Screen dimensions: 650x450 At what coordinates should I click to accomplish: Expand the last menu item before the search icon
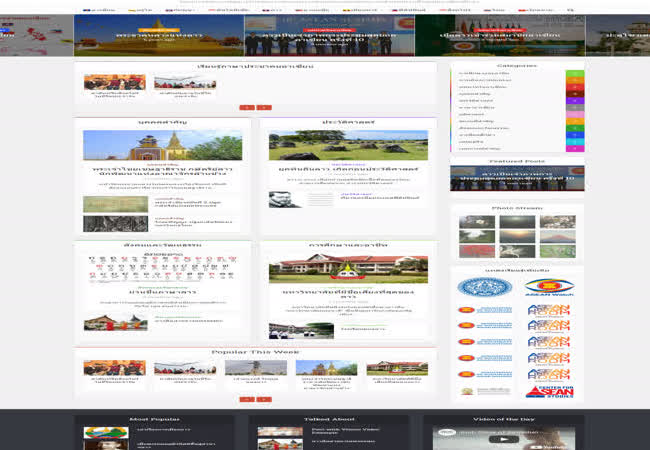point(538,9)
